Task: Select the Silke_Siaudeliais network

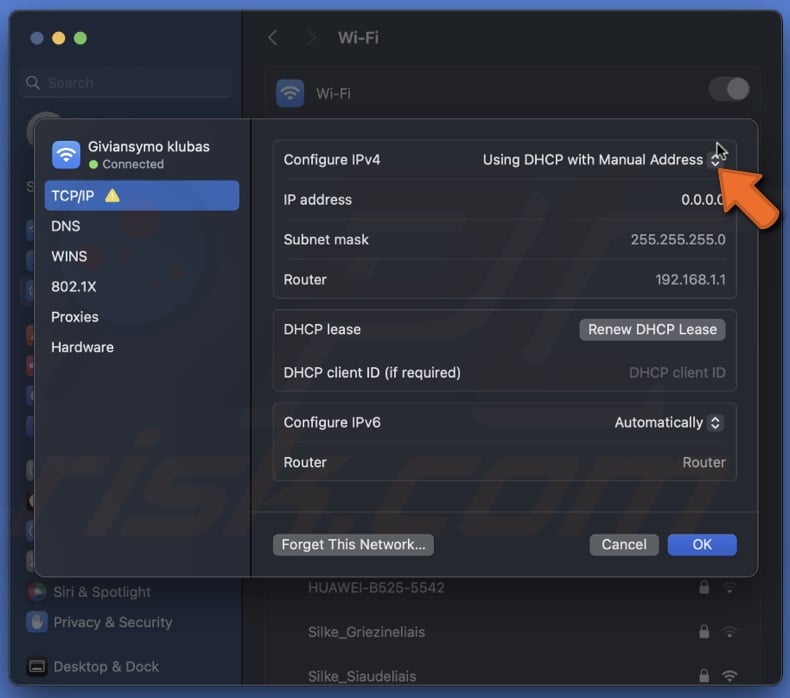Action: (x=362, y=676)
